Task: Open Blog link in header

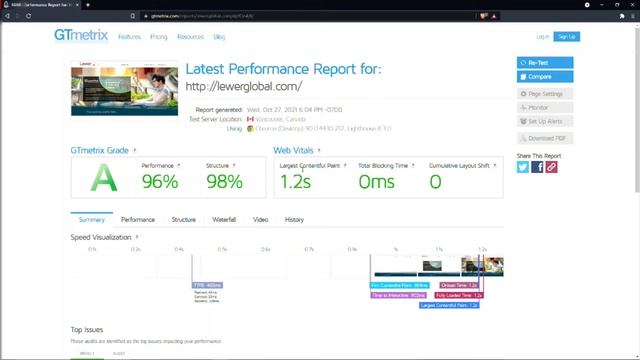Action: point(219,37)
